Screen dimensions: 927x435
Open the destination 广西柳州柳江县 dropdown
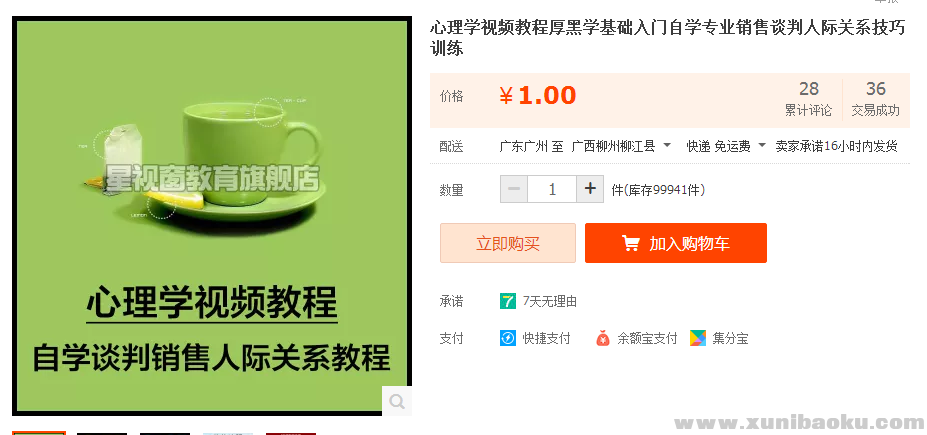pos(621,146)
